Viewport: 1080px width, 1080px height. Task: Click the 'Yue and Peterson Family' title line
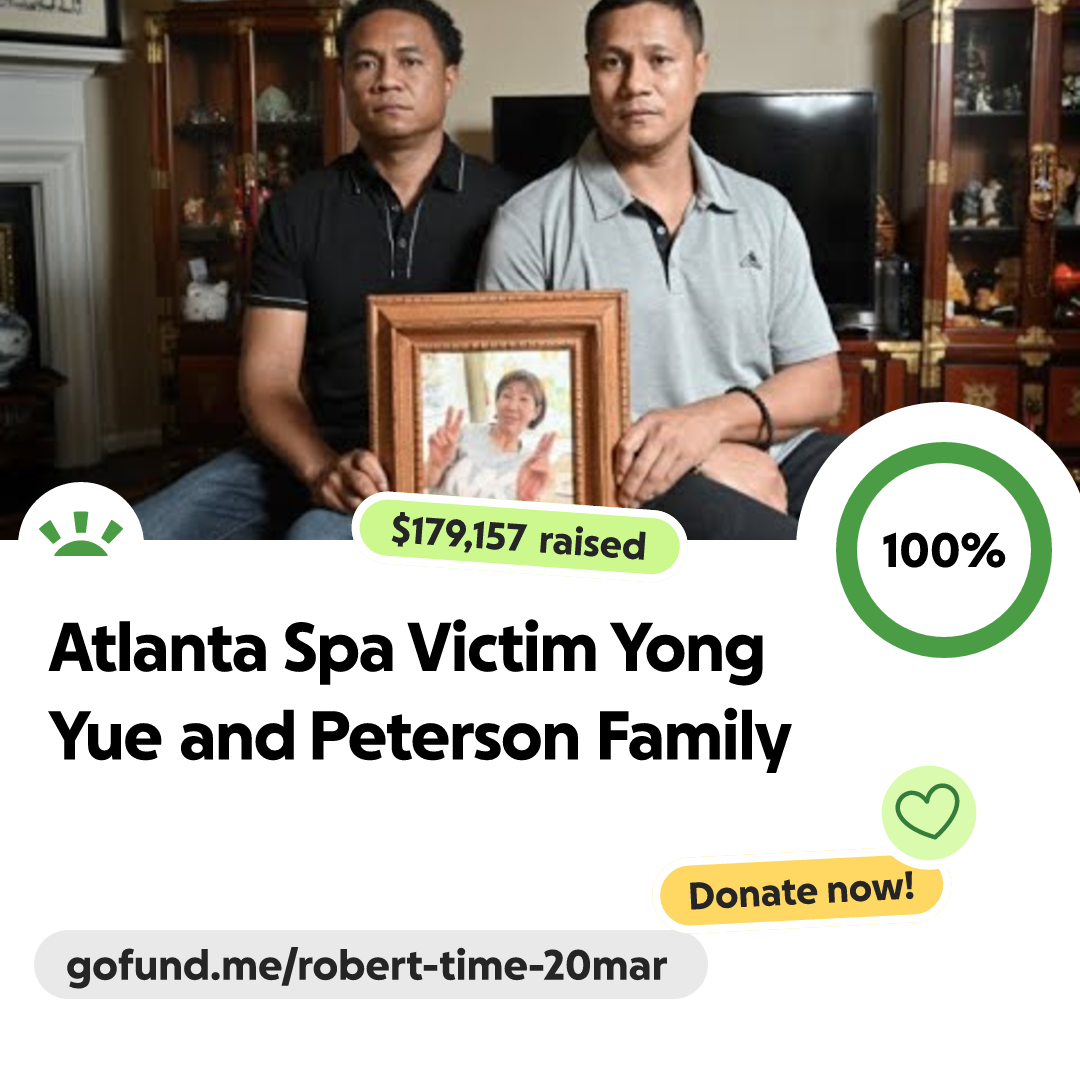coord(419,738)
